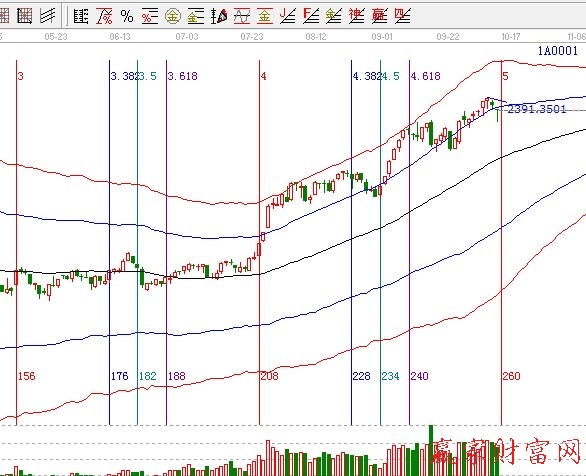Select the cycle line marked 3.618
The width and height of the screenshot is (586, 476).
tap(166, 242)
